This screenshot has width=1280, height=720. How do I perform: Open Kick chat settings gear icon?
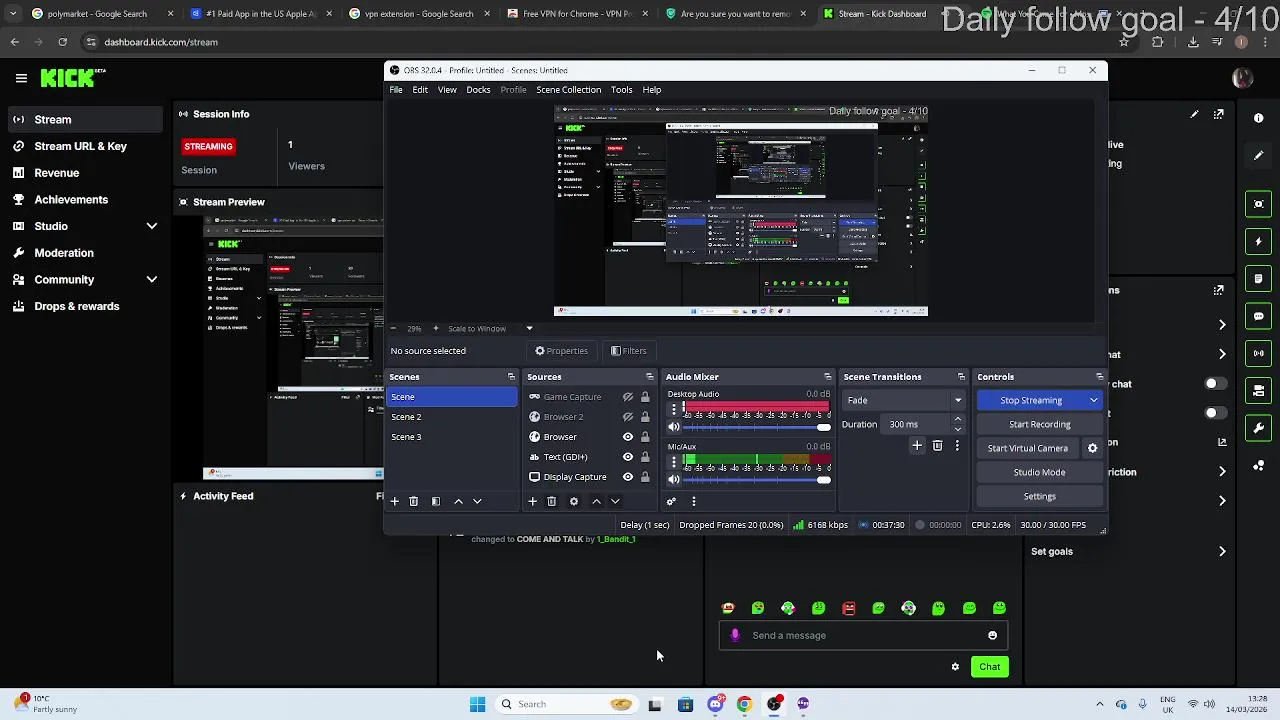955,667
